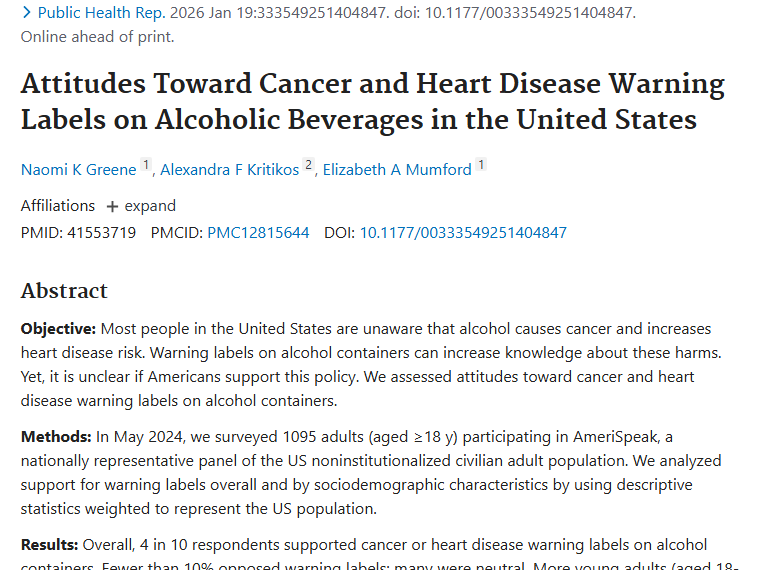Click the Affiliations label

click(x=58, y=206)
